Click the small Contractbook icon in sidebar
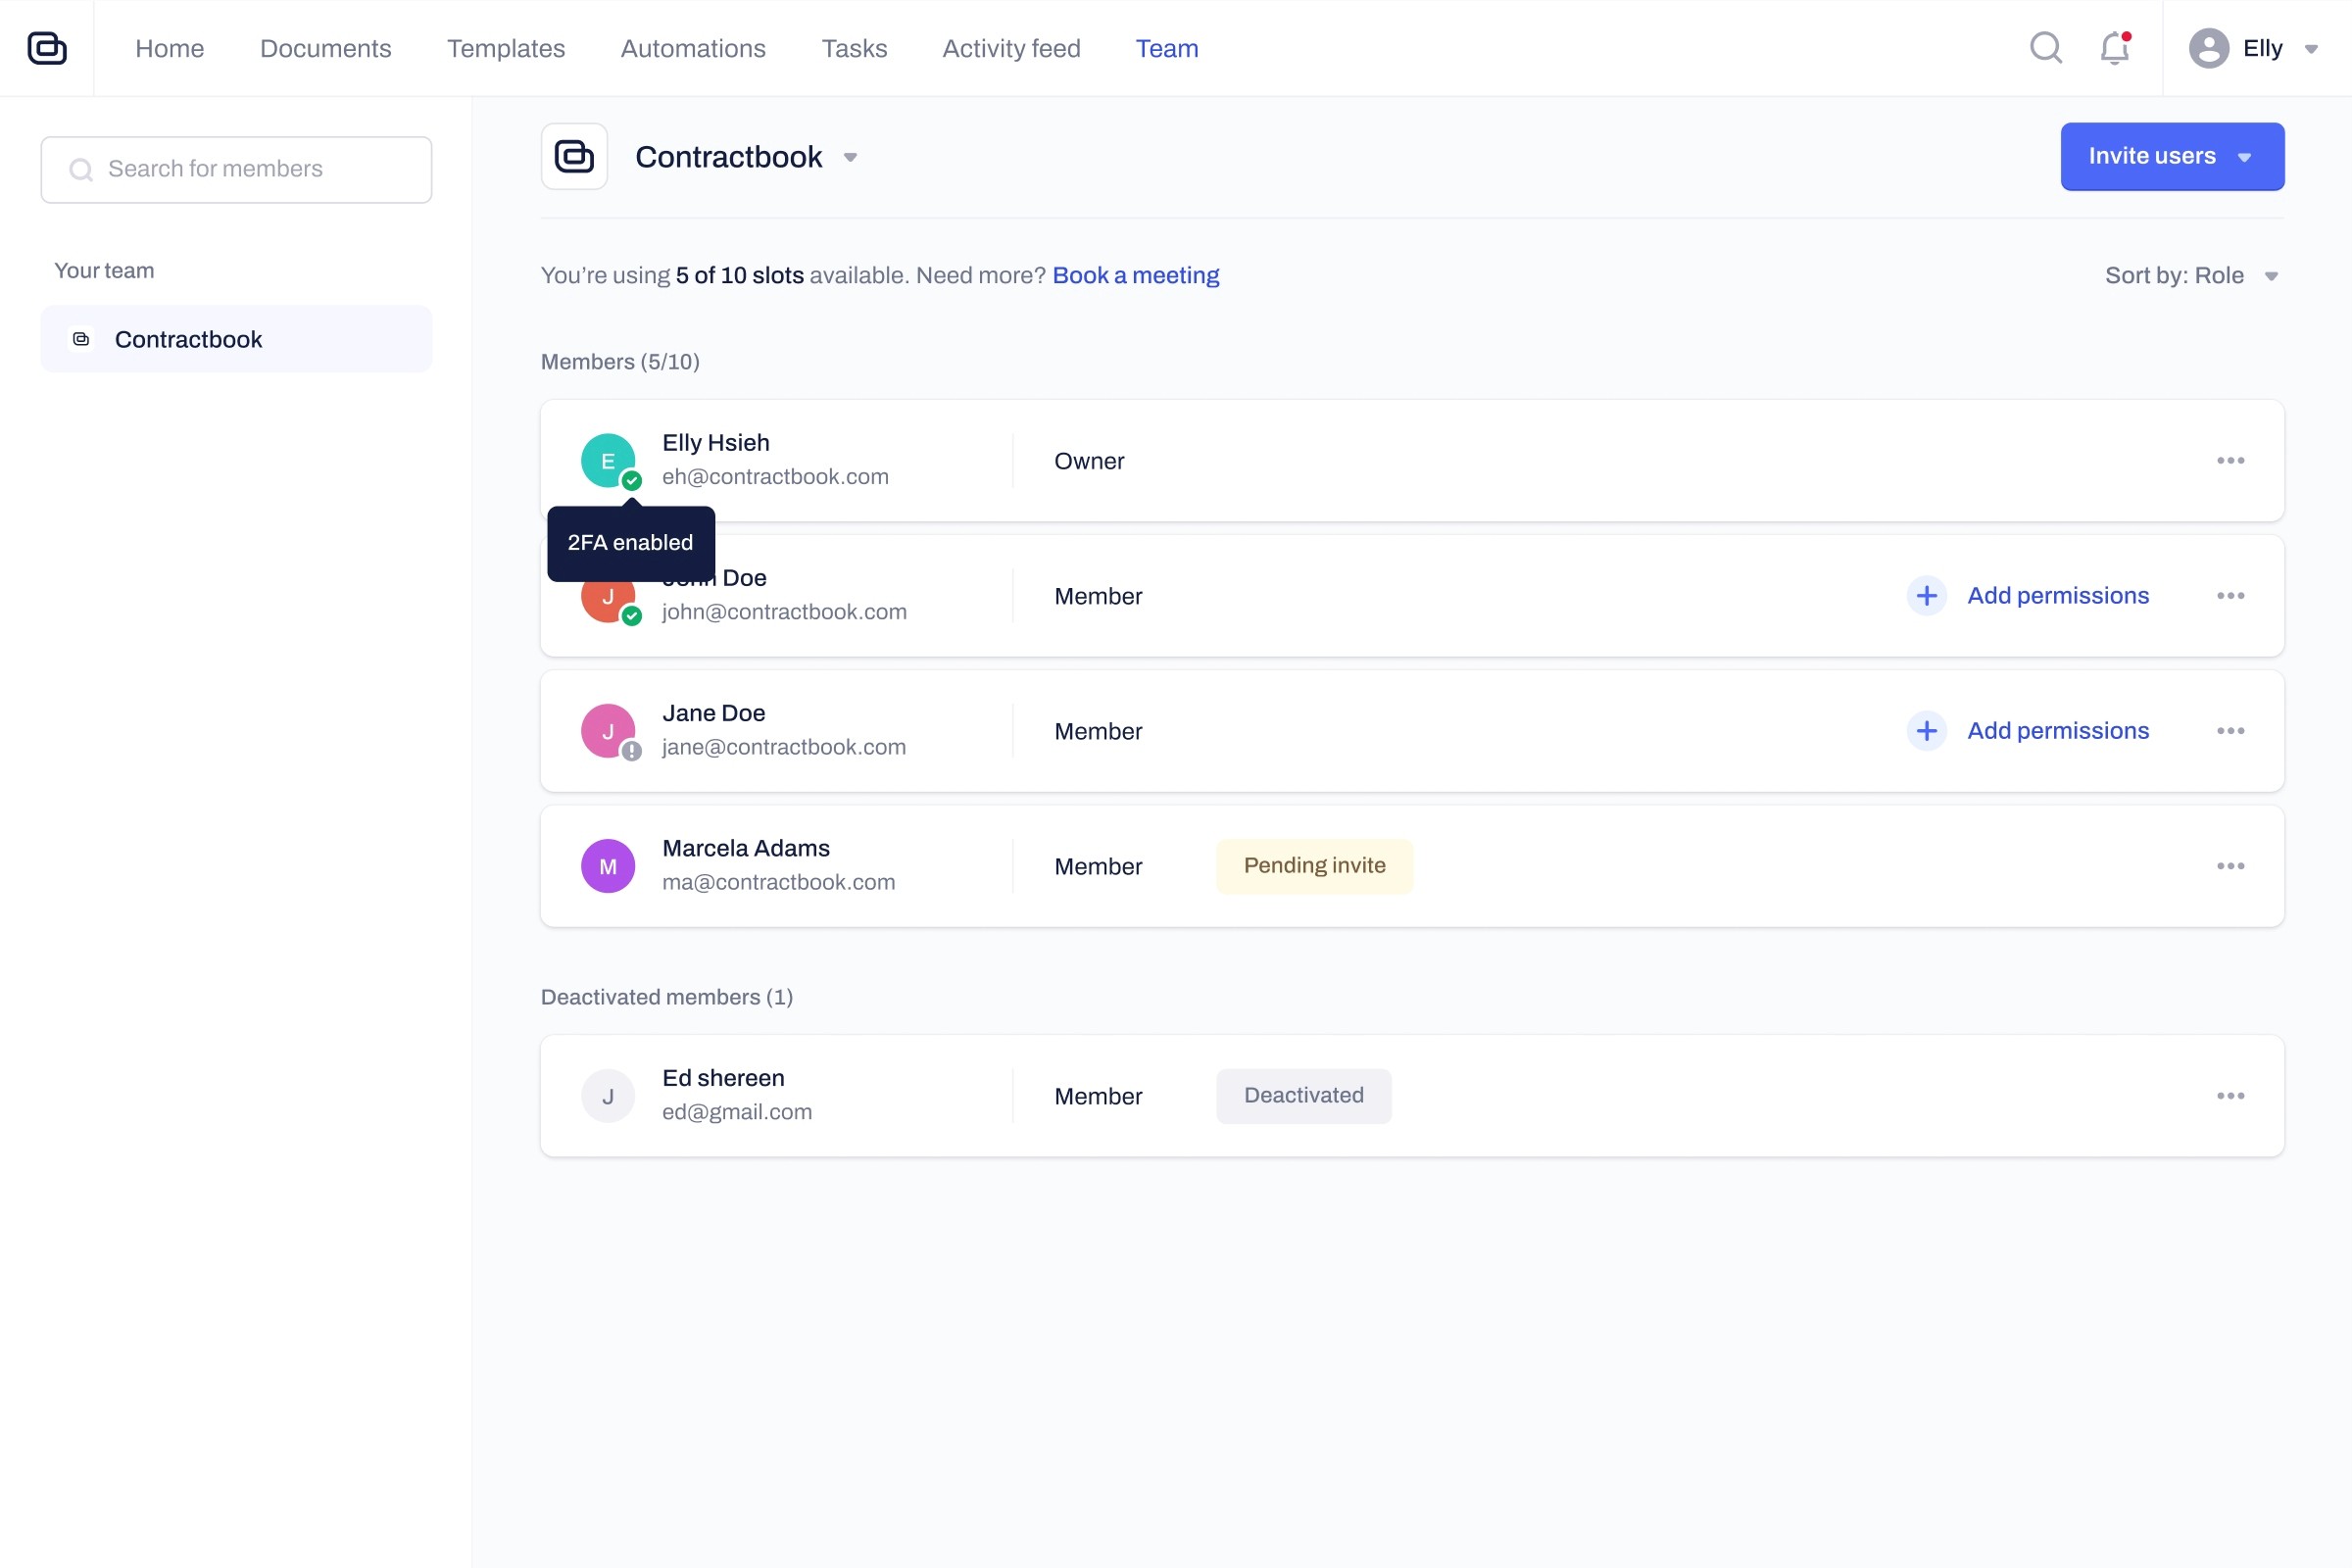Screen dimensions: 2352x1568 point(81,339)
